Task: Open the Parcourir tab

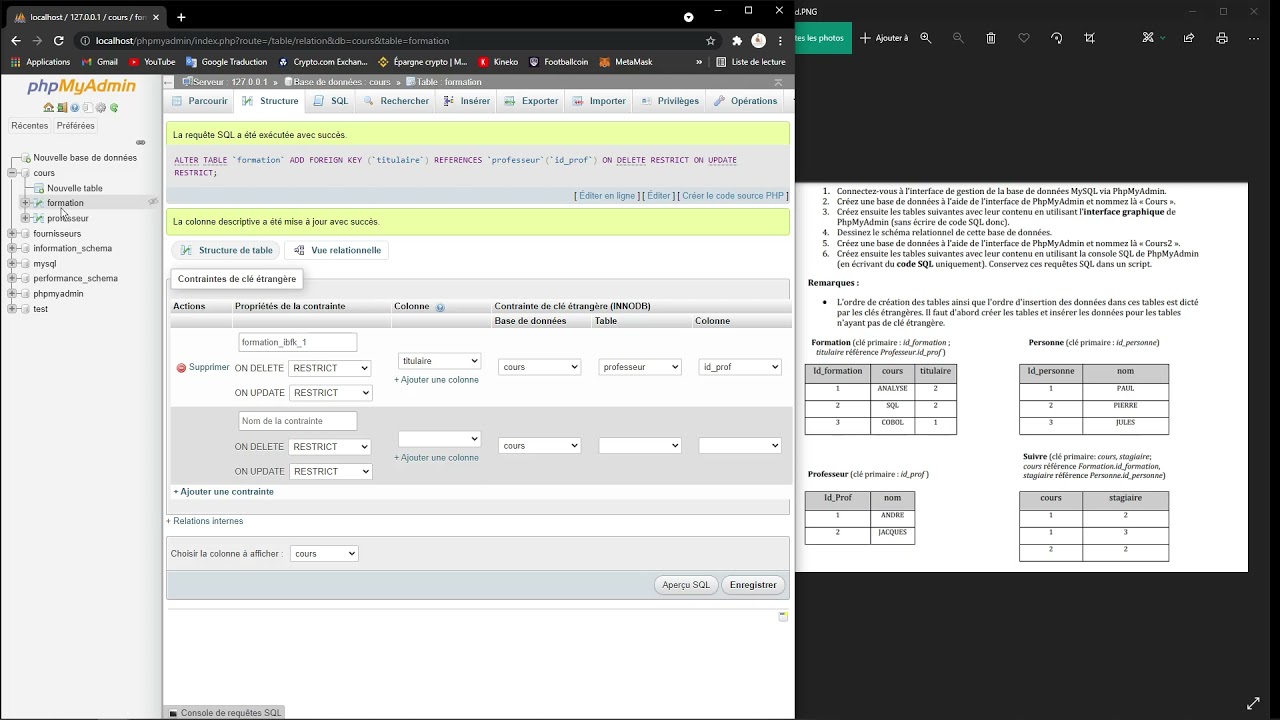Action: pos(199,101)
